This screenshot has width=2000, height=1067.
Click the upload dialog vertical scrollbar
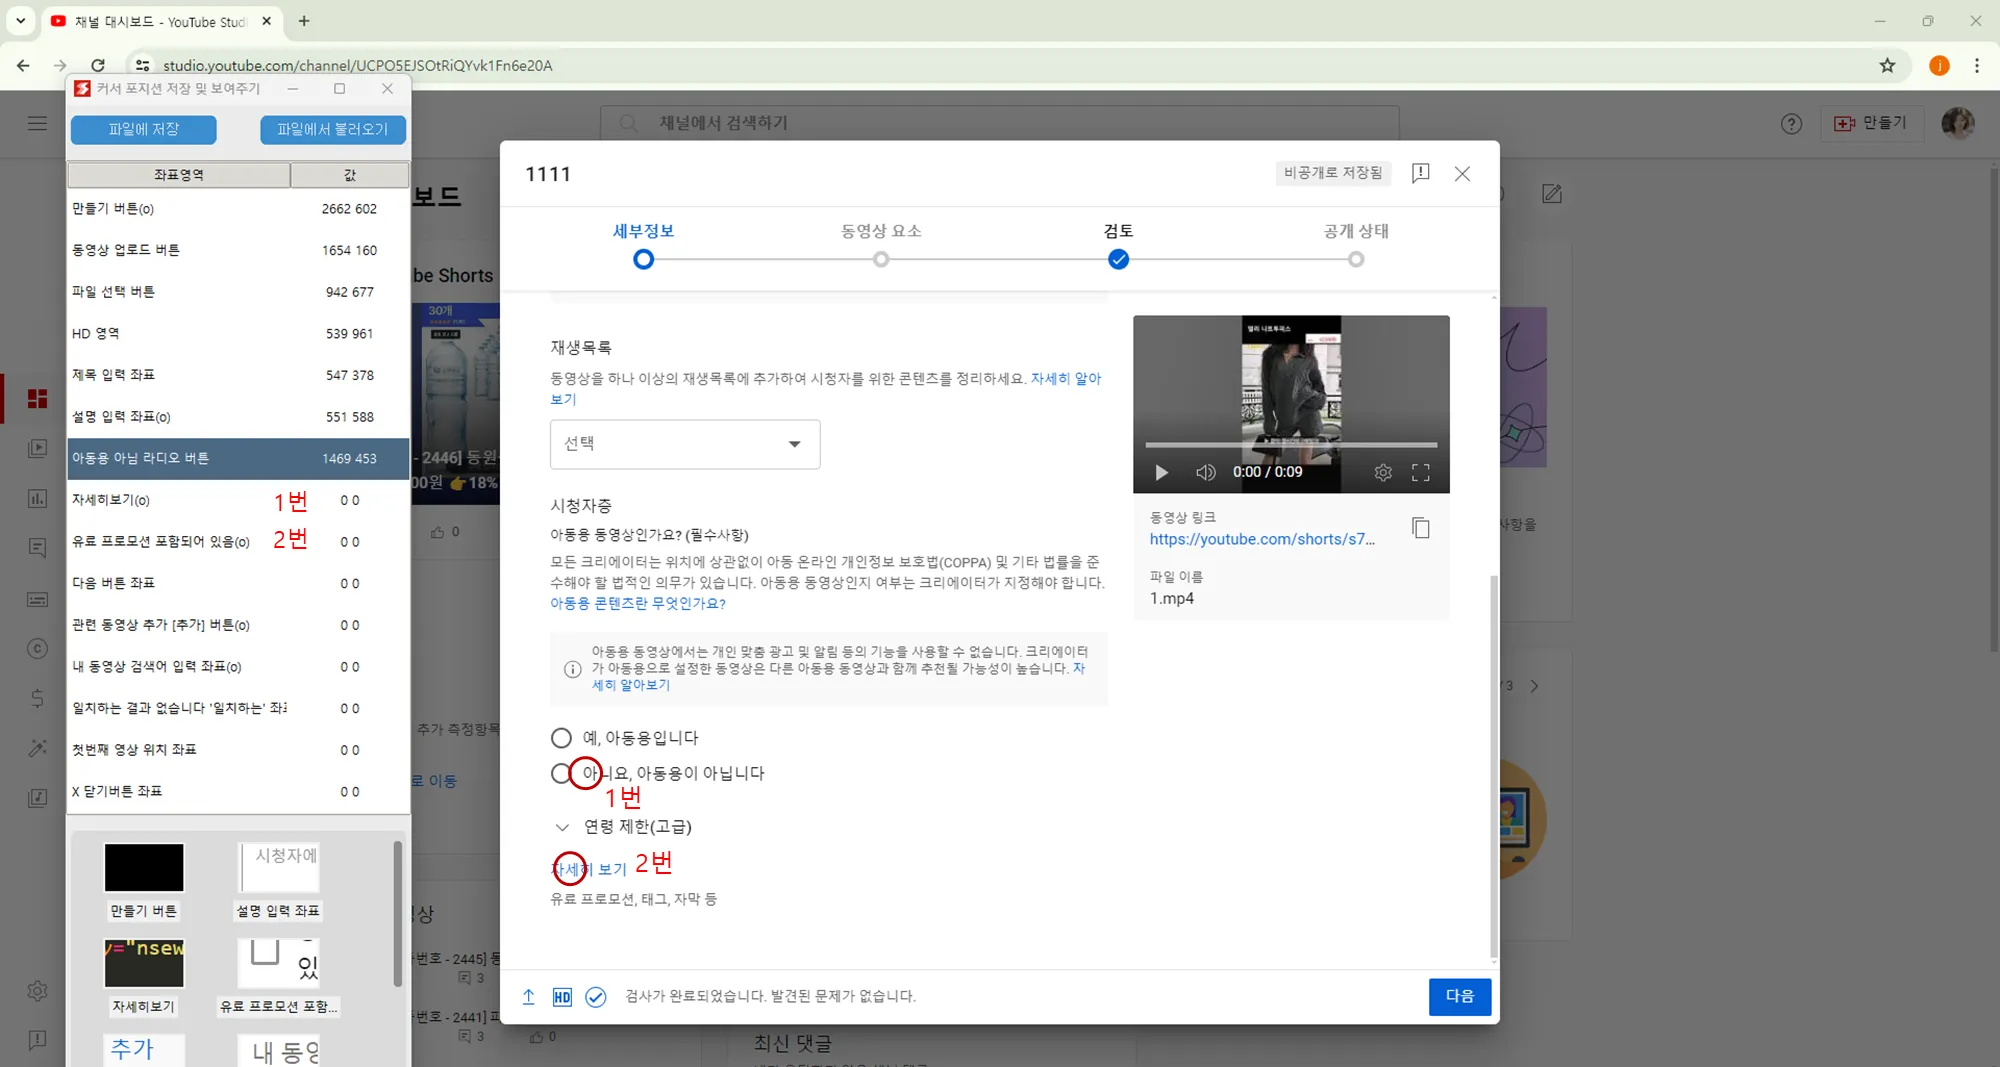pos(1494,765)
